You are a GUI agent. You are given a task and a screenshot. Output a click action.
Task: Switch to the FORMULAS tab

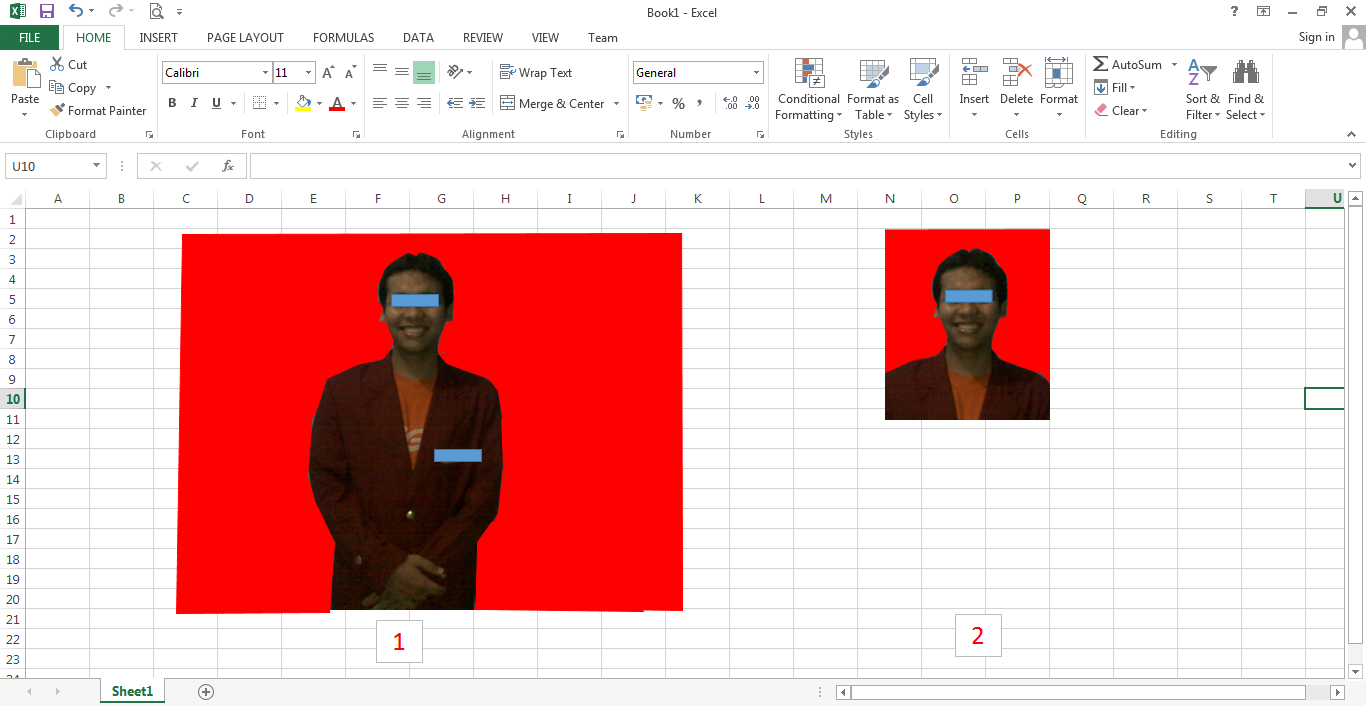click(343, 38)
